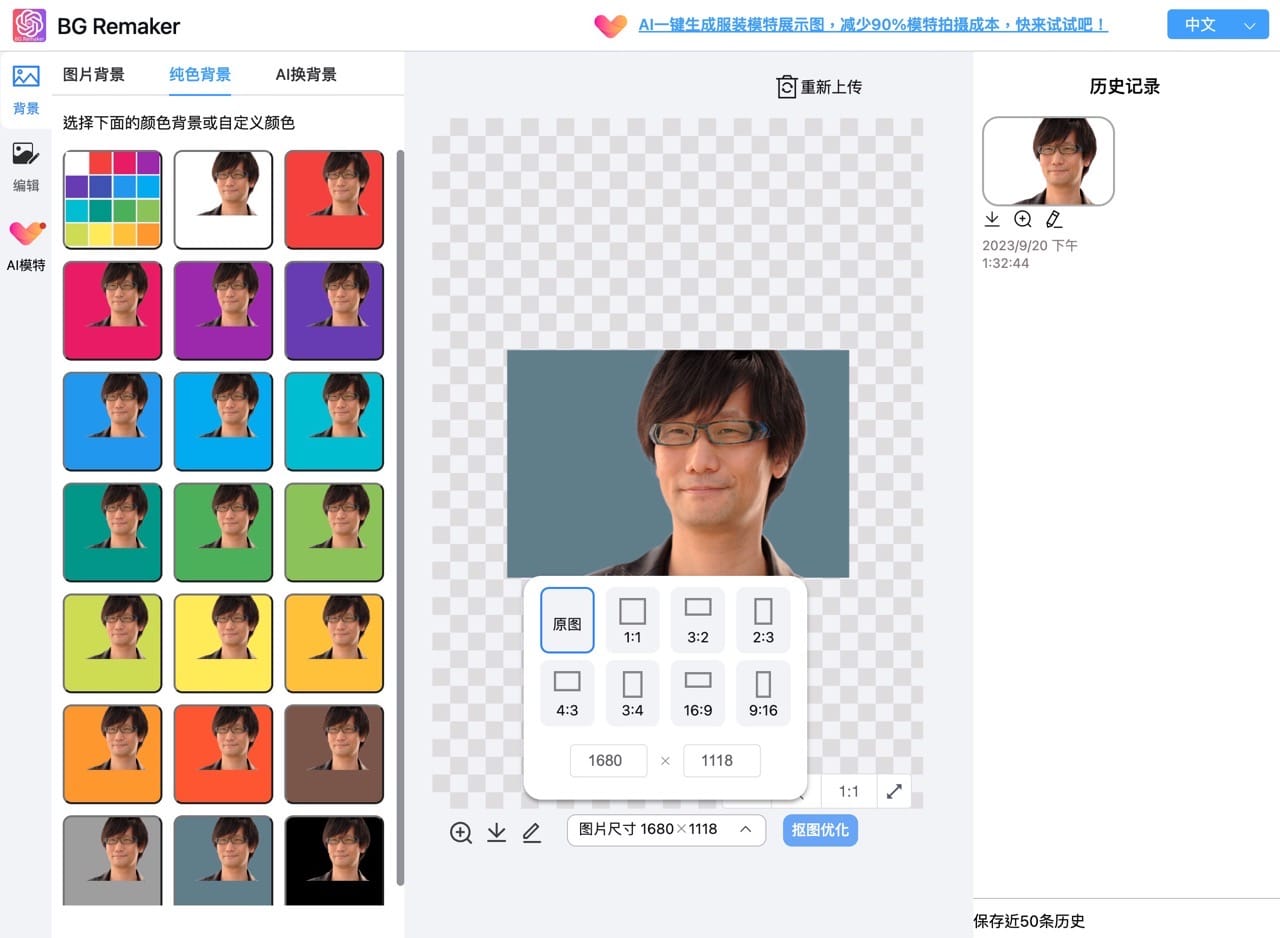1280x938 pixels.
Task: Select the 3:2 aspect ratio
Action: tap(698, 620)
